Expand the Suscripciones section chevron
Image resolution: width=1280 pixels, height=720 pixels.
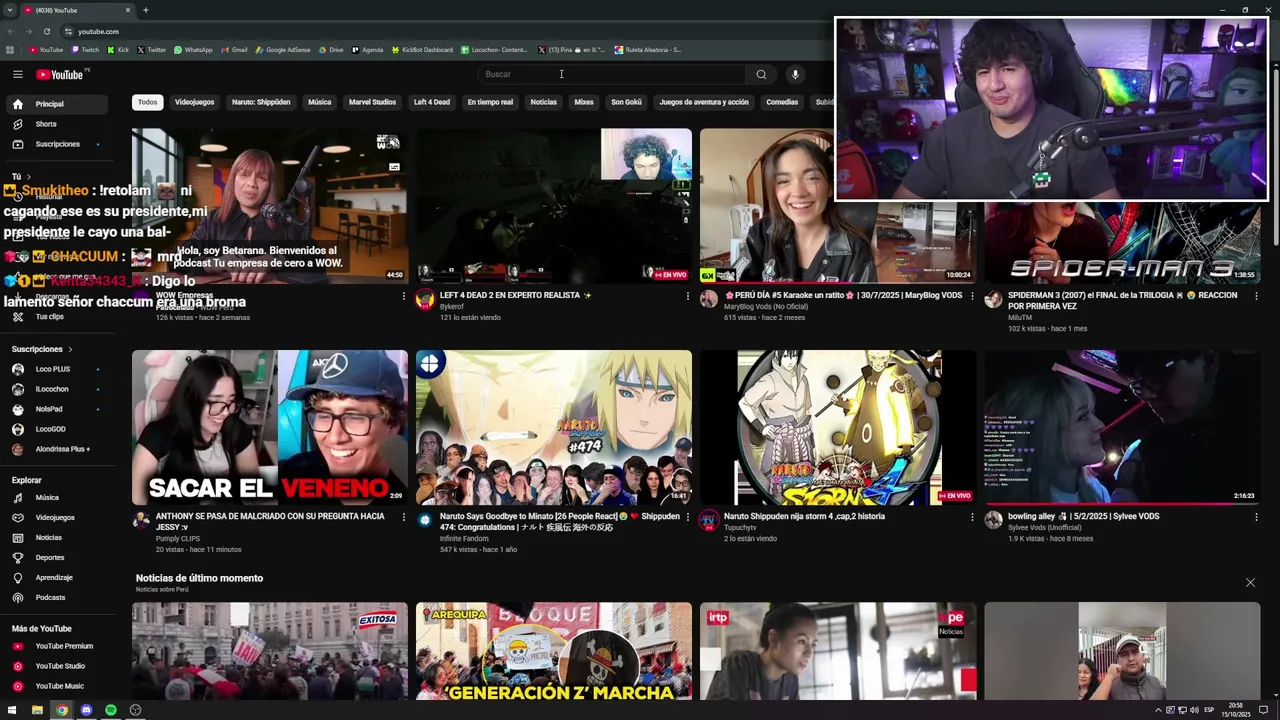pyautogui.click(x=70, y=349)
